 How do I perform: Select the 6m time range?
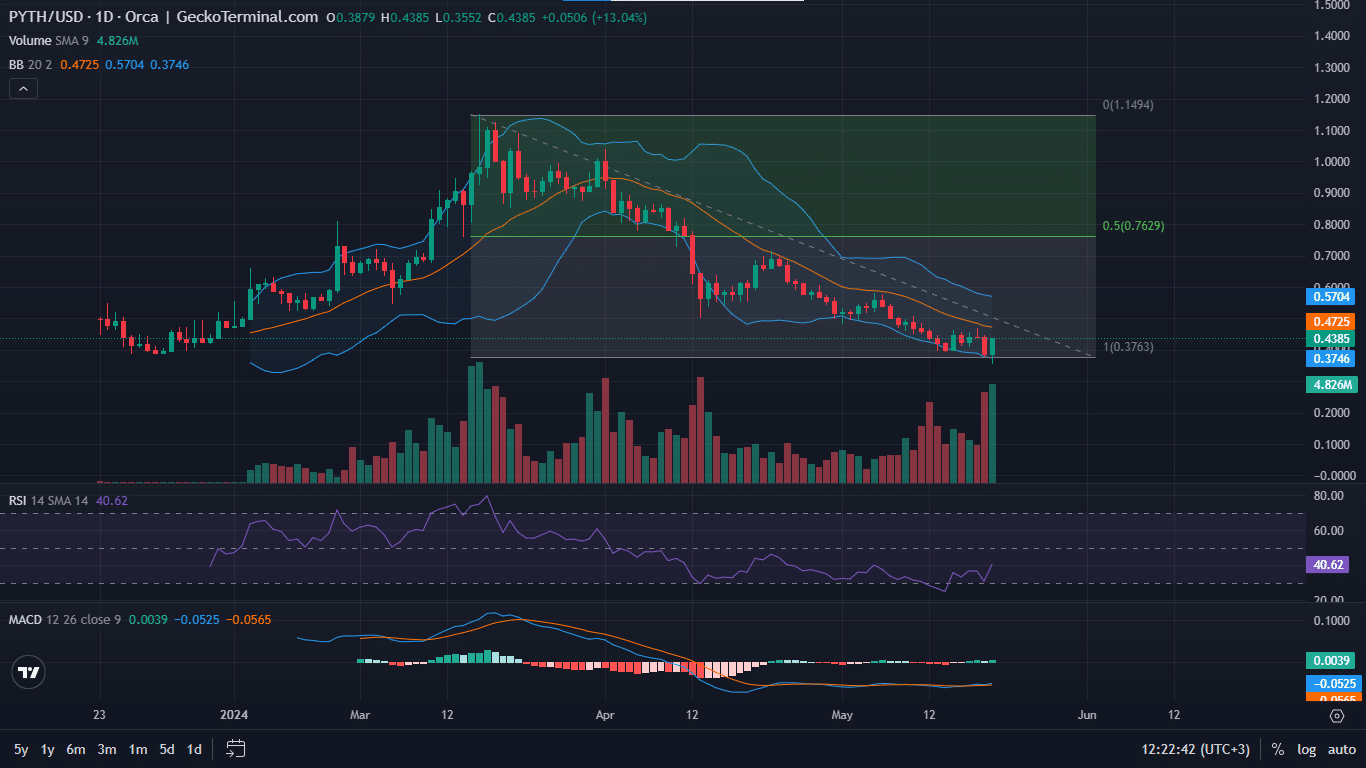[76, 749]
